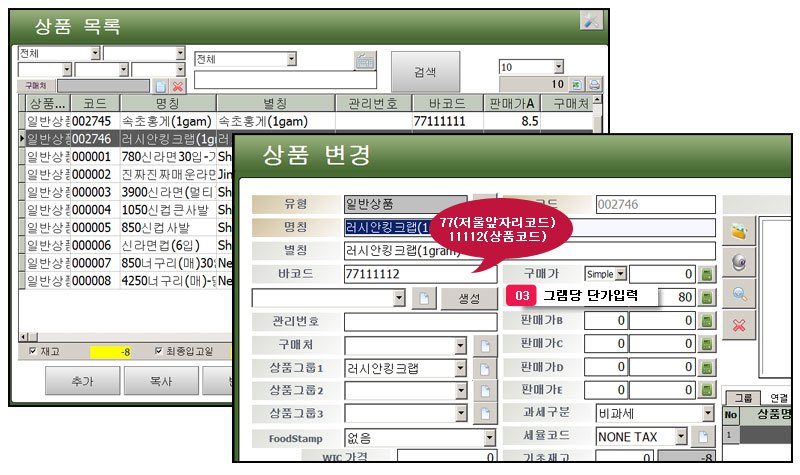Expand 상품그룹3 dropdown
The width and height of the screenshot is (800, 475).
pyautogui.click(x=460, y=414)
